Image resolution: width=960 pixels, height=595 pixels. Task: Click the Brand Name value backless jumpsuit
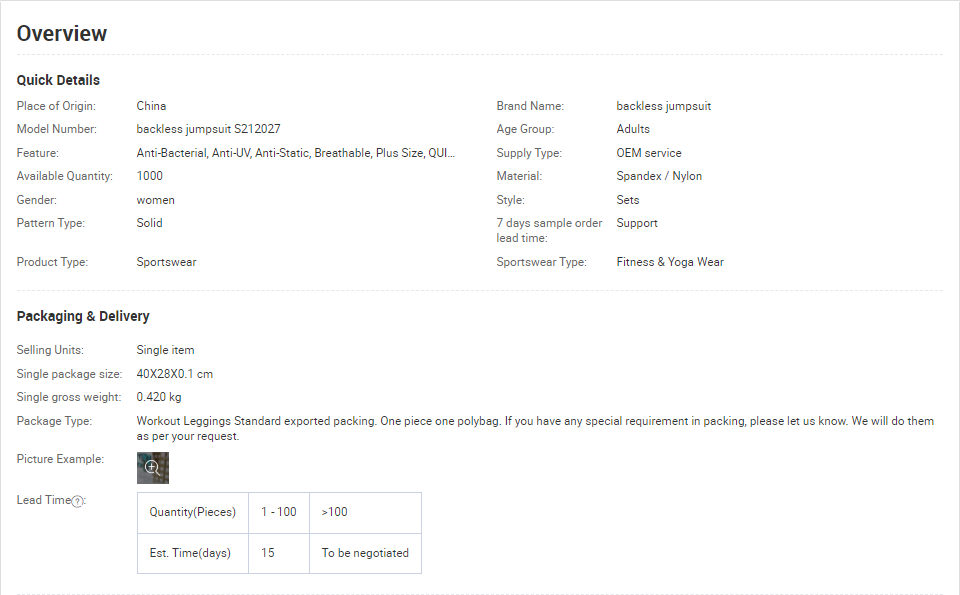click(664, 106)
